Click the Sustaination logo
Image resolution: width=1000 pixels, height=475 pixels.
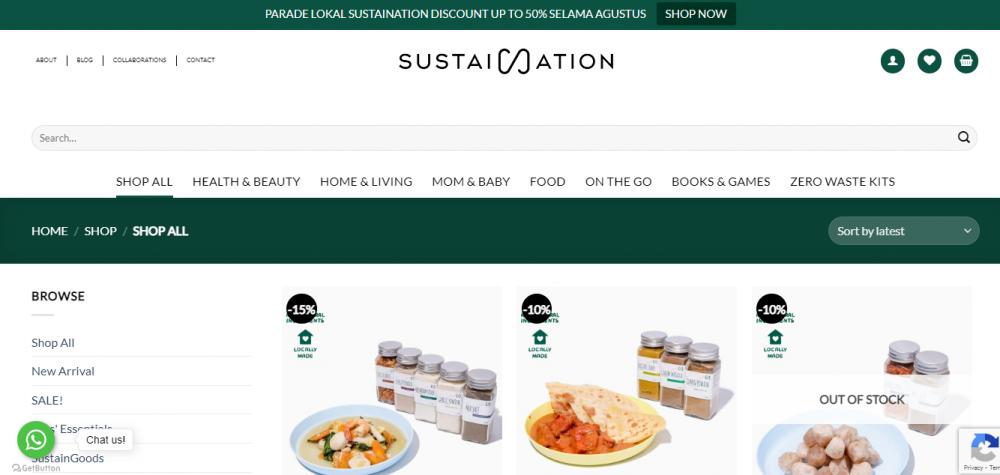point(506,61)
